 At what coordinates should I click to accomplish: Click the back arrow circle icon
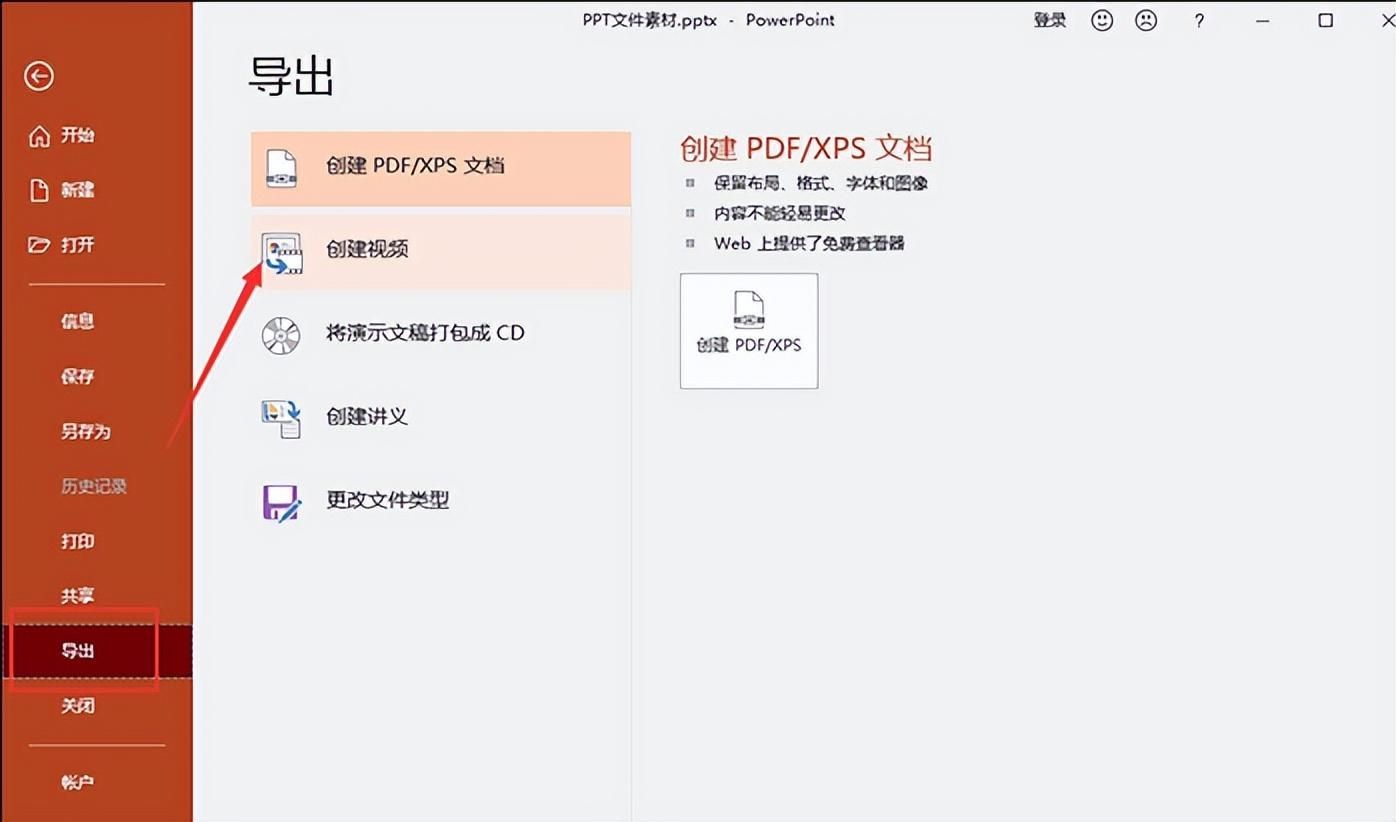(x=39, y=76)
